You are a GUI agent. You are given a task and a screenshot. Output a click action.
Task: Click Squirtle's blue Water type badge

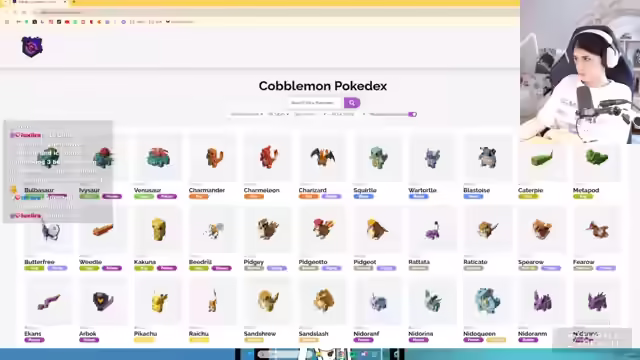pos(363,197)
